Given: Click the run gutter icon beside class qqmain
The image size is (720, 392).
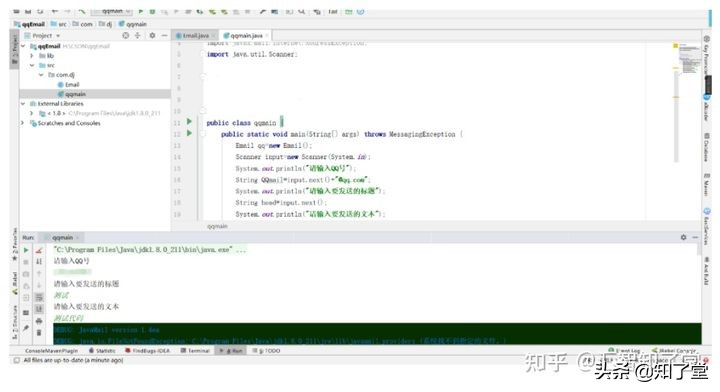Looking at the screenshot, I should [189, 122].
